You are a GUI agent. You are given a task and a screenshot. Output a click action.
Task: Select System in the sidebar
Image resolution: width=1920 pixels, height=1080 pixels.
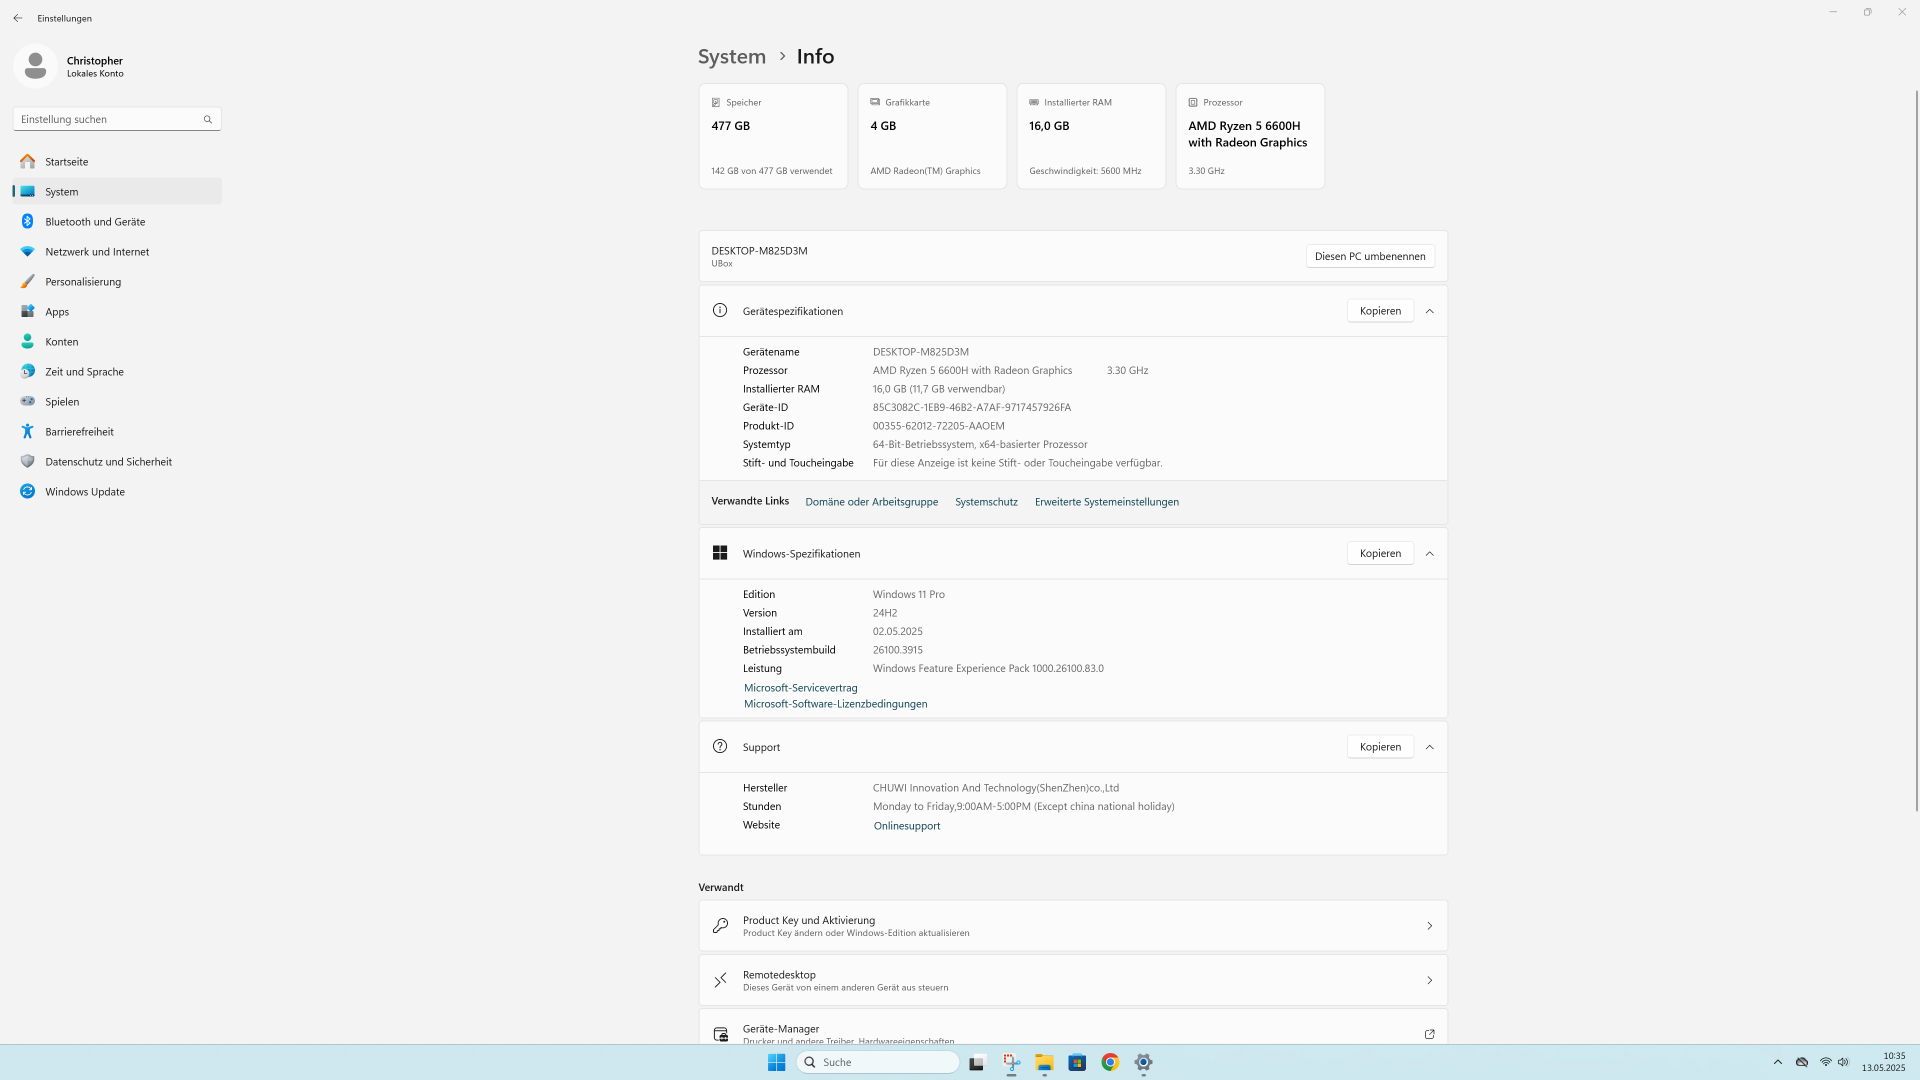[117, 191]
